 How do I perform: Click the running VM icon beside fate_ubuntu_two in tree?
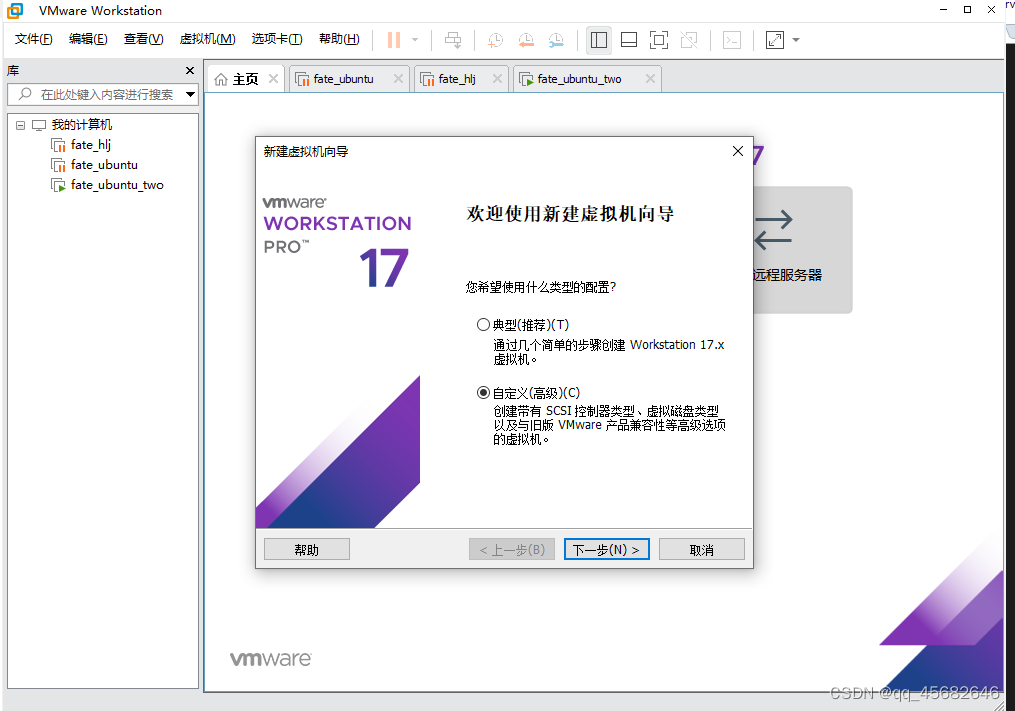tap(58, 185)
